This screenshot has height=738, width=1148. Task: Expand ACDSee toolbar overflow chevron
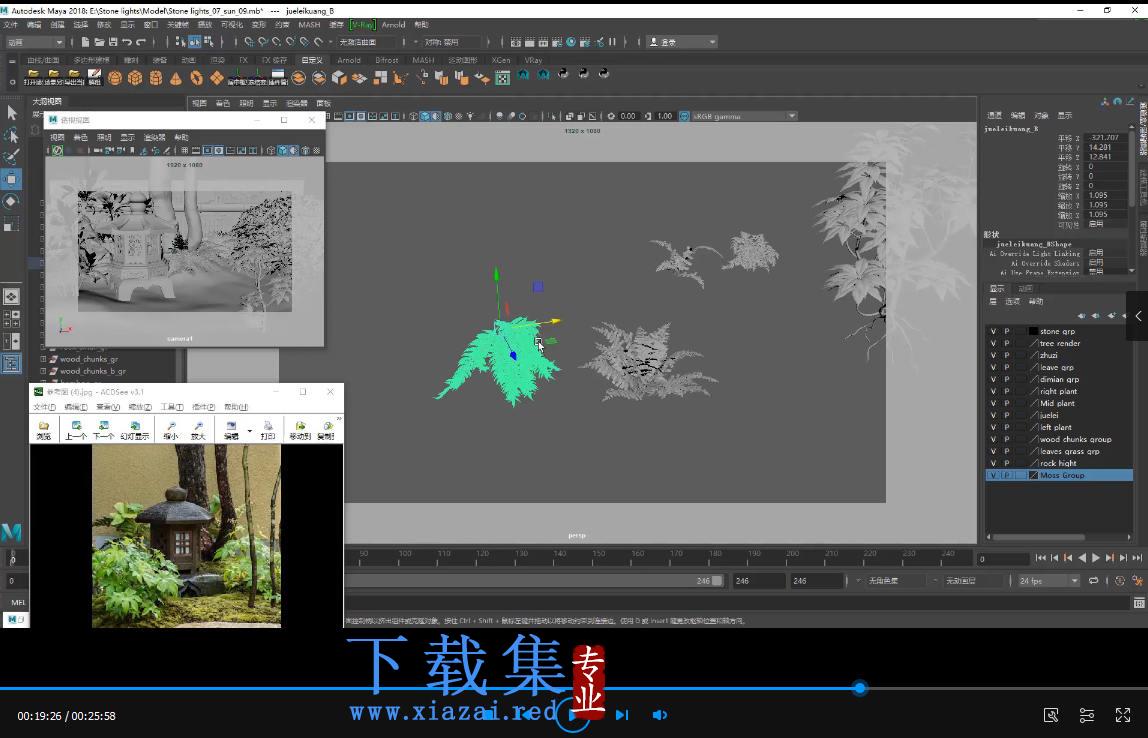tap(338, 420)
